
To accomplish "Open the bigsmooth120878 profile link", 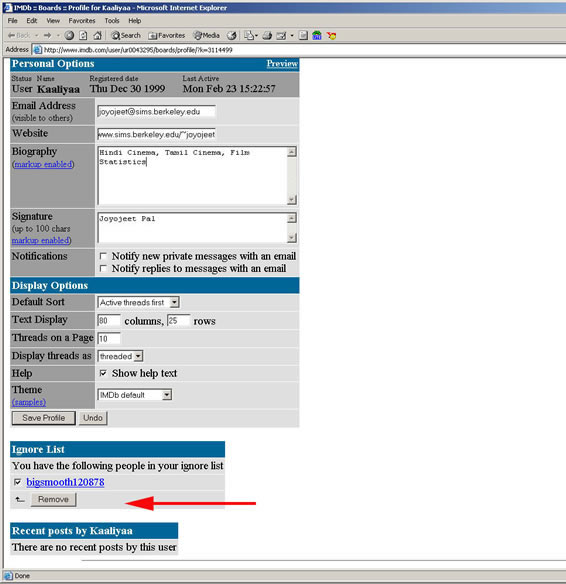I will click(x=65, y=482).
